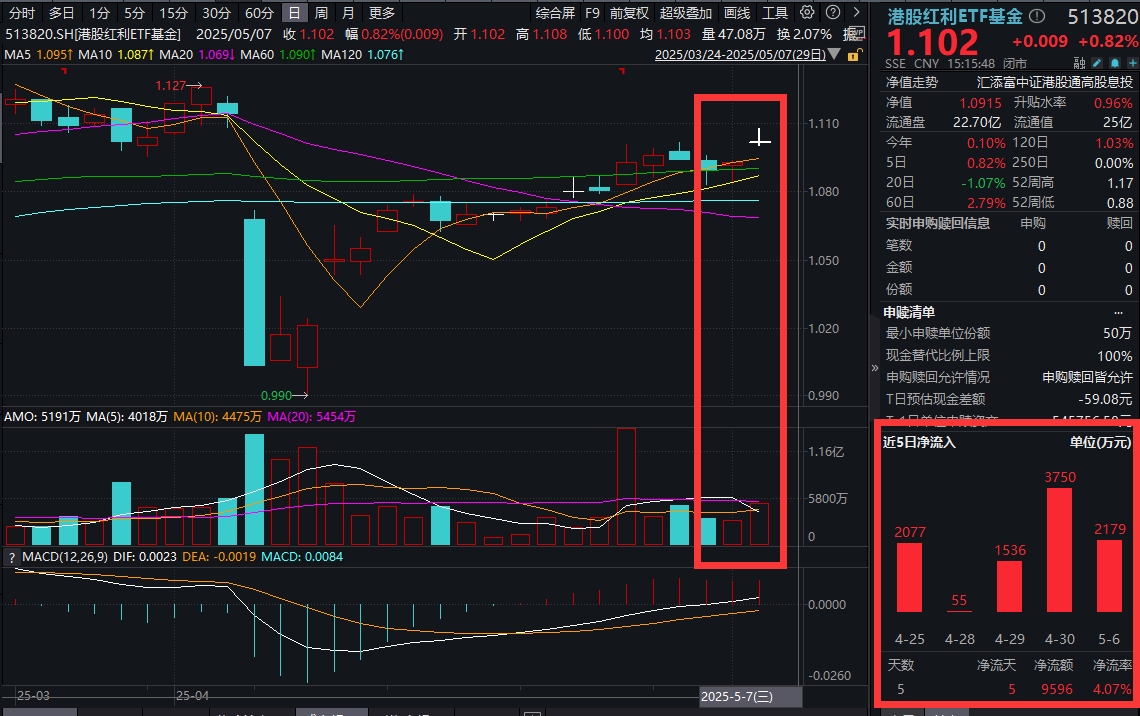Open the 净值走势 NAV trend link

point(911,82)
